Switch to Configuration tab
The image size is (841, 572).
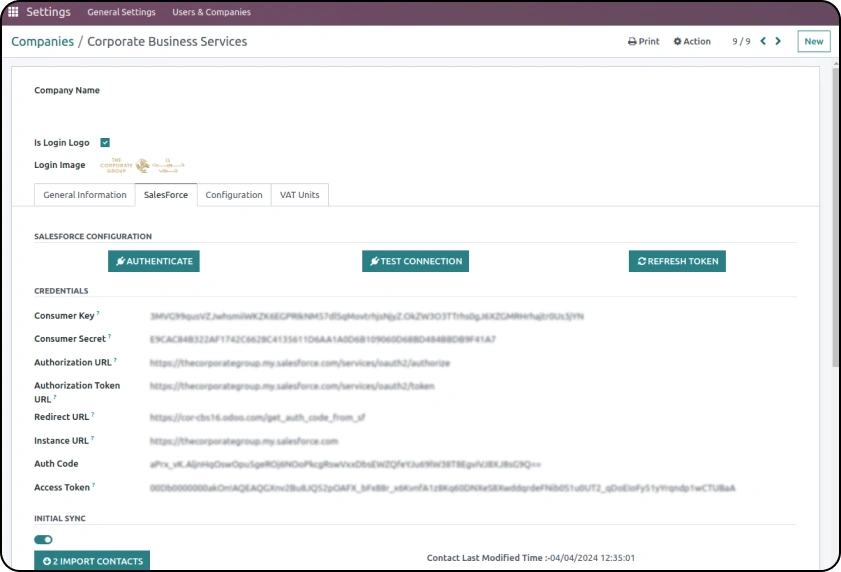pos(234,195)
